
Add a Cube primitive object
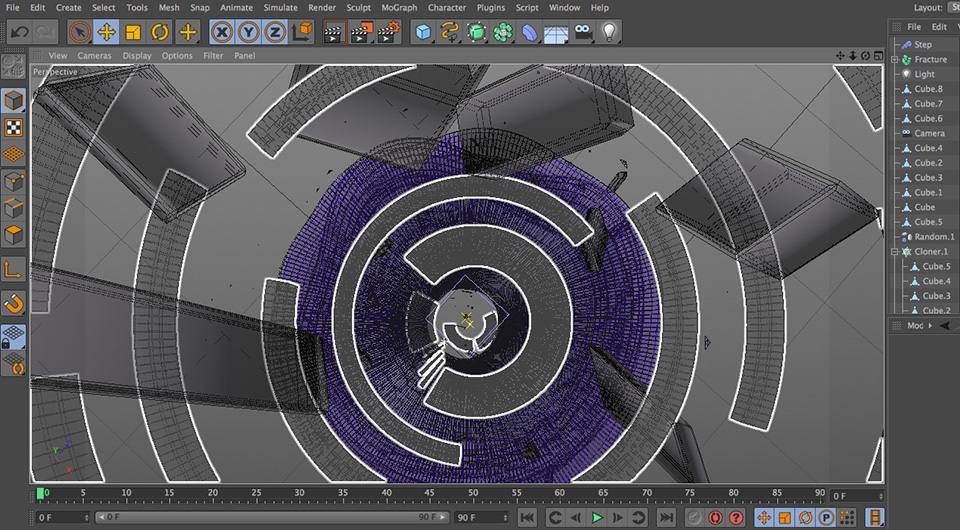pyautogui.click(x=424, y=32)
